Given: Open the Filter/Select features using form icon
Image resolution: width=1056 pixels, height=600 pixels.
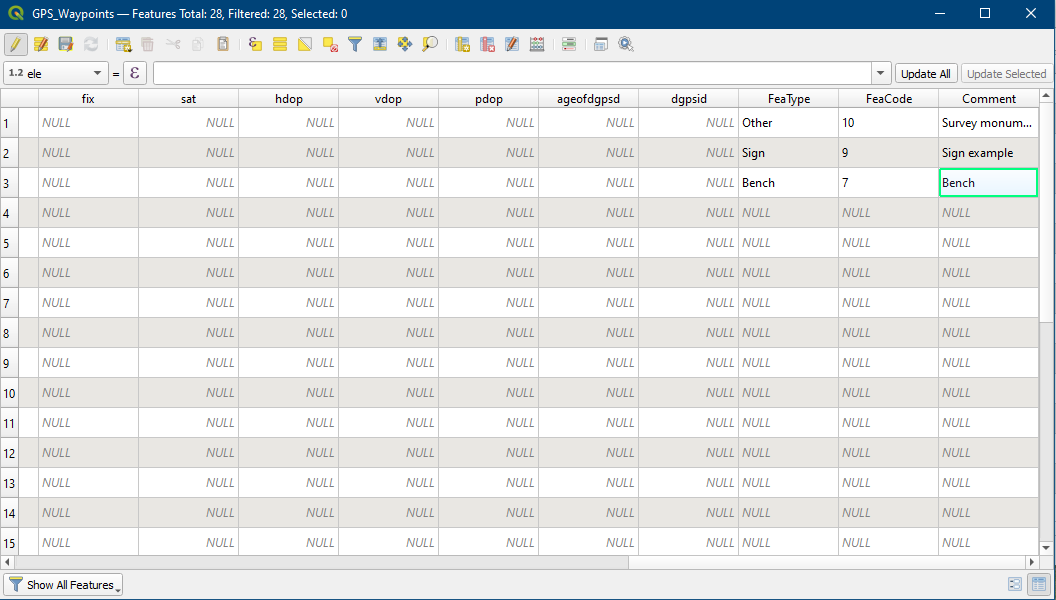Looking at the screenshot, I should 355,44.
